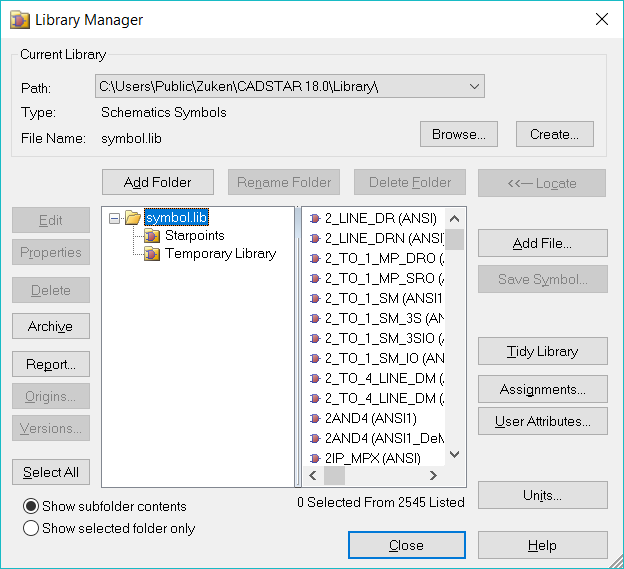Click the horizontal scrollbar thumb
The width and height of the screenshot is (624, 569).
point(334,475)
